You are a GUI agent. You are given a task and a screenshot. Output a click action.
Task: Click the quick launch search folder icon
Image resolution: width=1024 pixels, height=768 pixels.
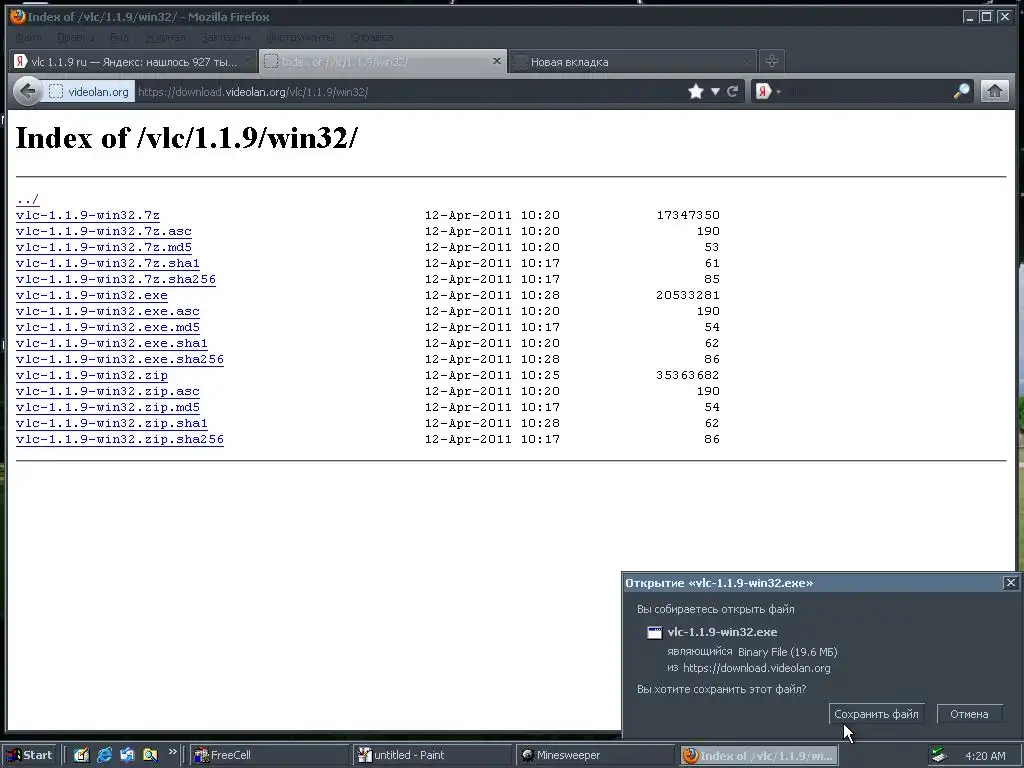(150, 755)
